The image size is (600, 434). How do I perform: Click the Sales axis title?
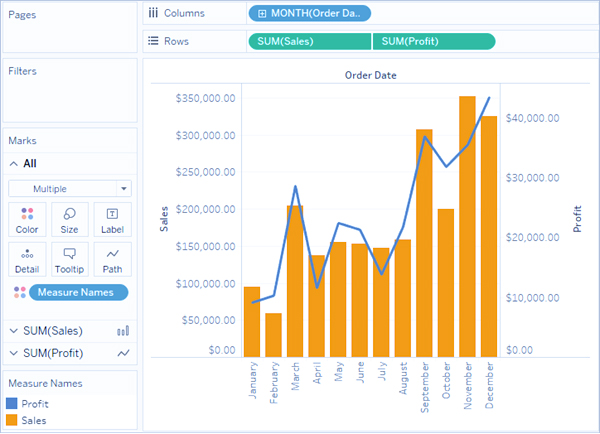tap(164, 219)
